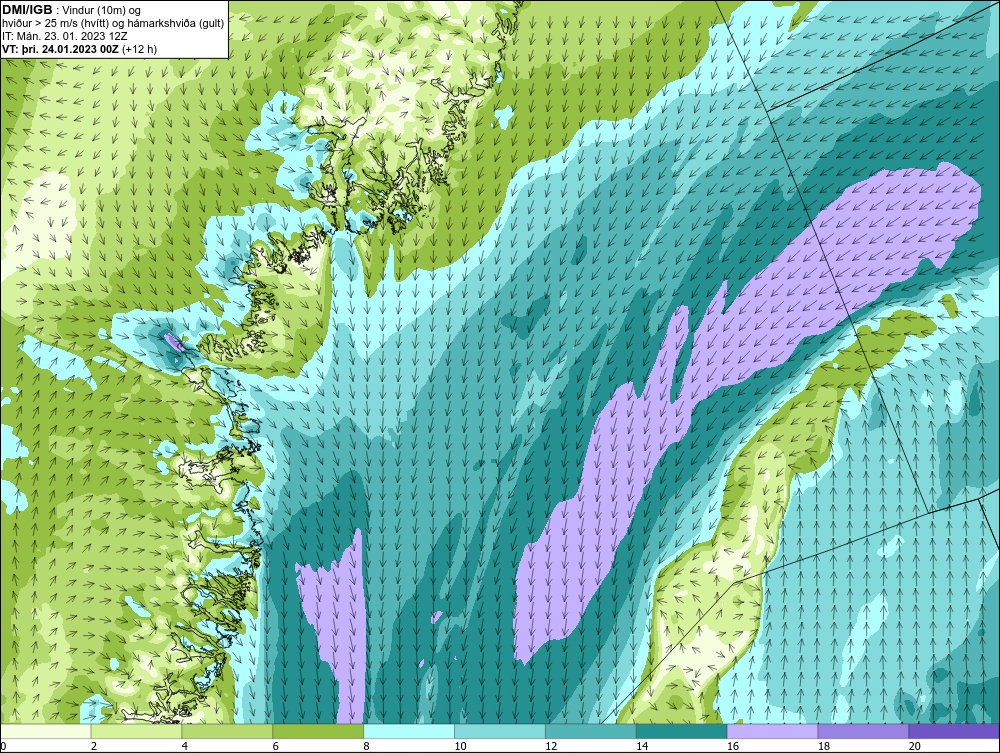Click the legend label '14'
The image size is (1000, 753).
[642, 746]
